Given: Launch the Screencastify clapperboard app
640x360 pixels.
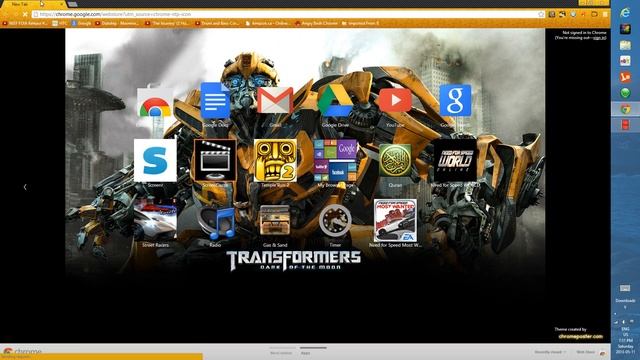Looking at the screenshot, I should coord(215,160).
